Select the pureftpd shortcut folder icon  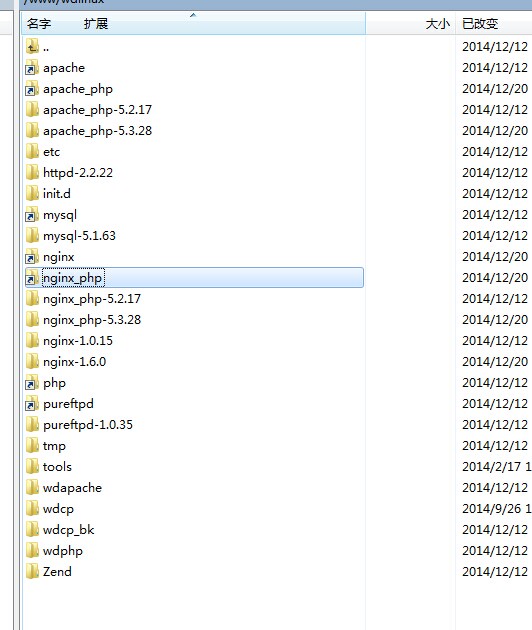[32, 403]
